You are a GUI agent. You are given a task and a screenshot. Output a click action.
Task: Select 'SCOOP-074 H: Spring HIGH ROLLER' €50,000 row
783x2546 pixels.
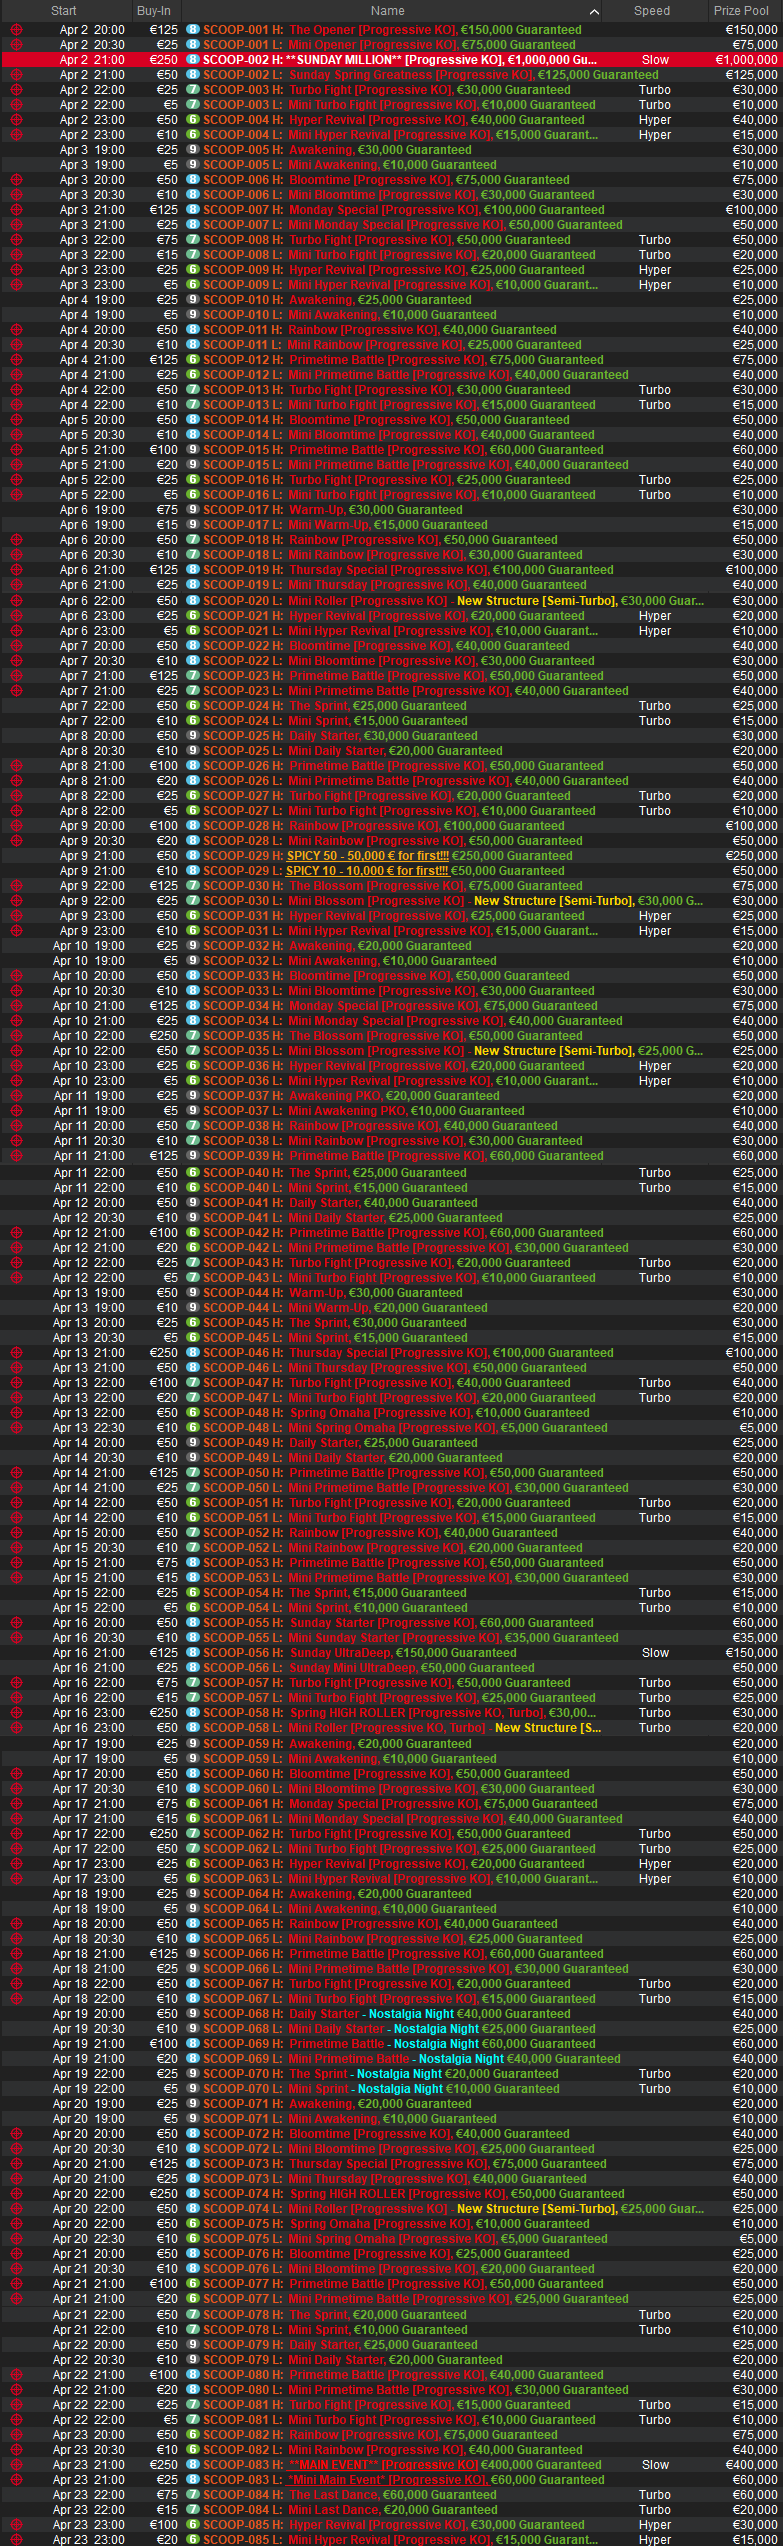pyautogui.click(x=391, y=2194)
